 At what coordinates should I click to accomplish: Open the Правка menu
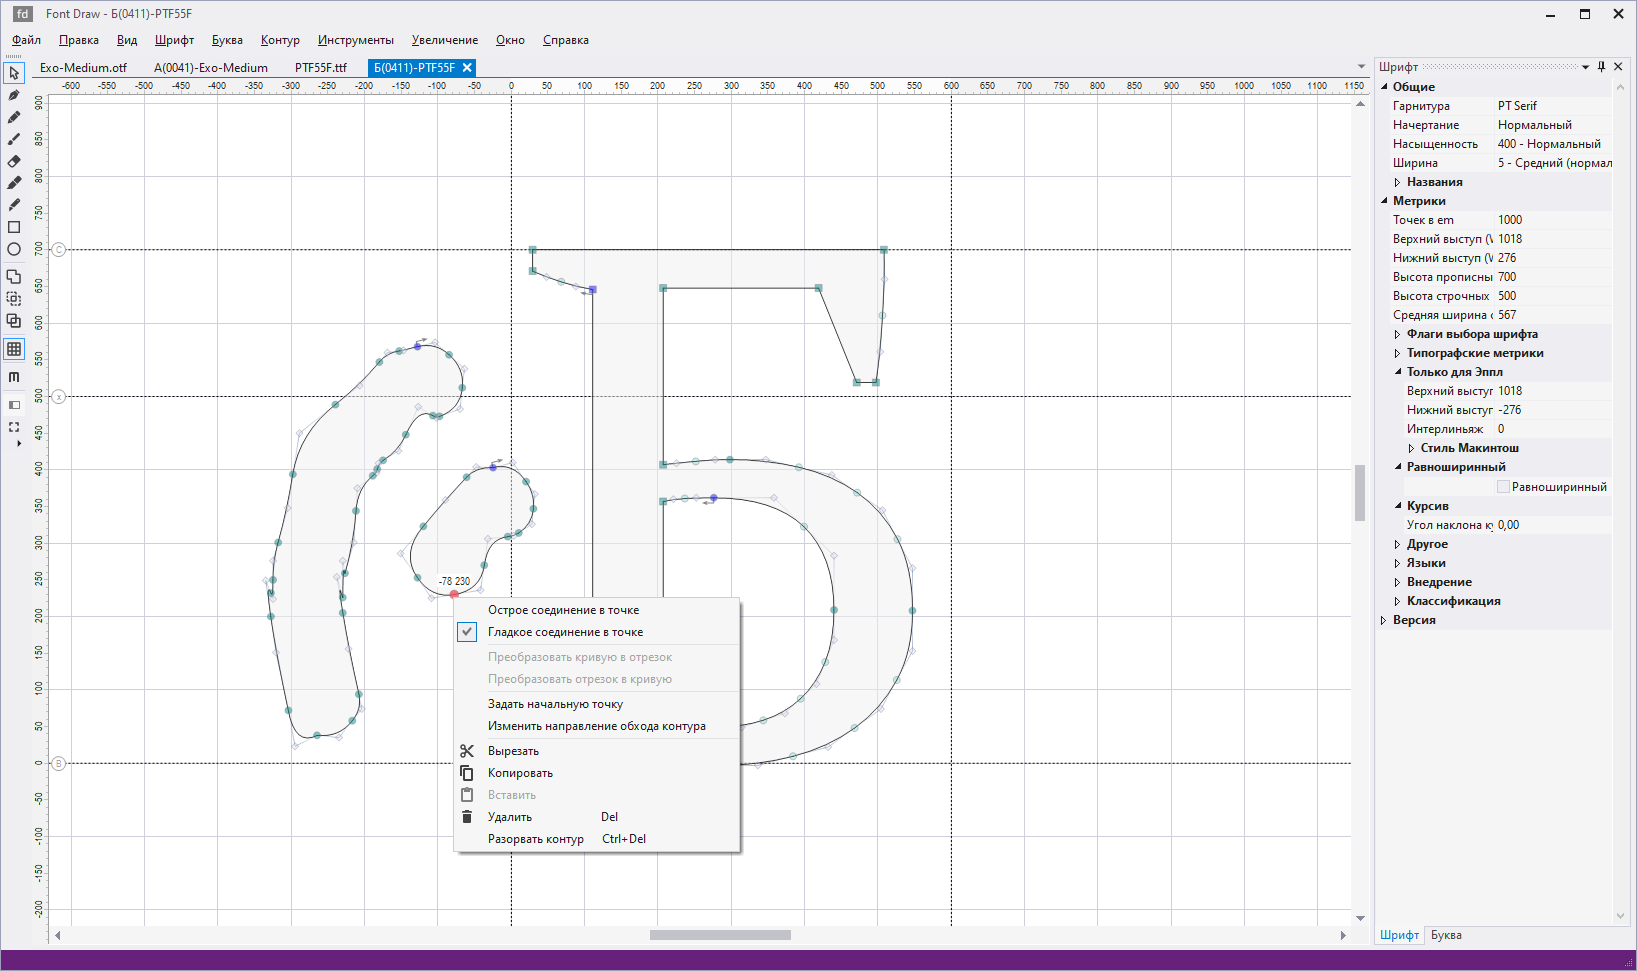click(x=79, y=40)
